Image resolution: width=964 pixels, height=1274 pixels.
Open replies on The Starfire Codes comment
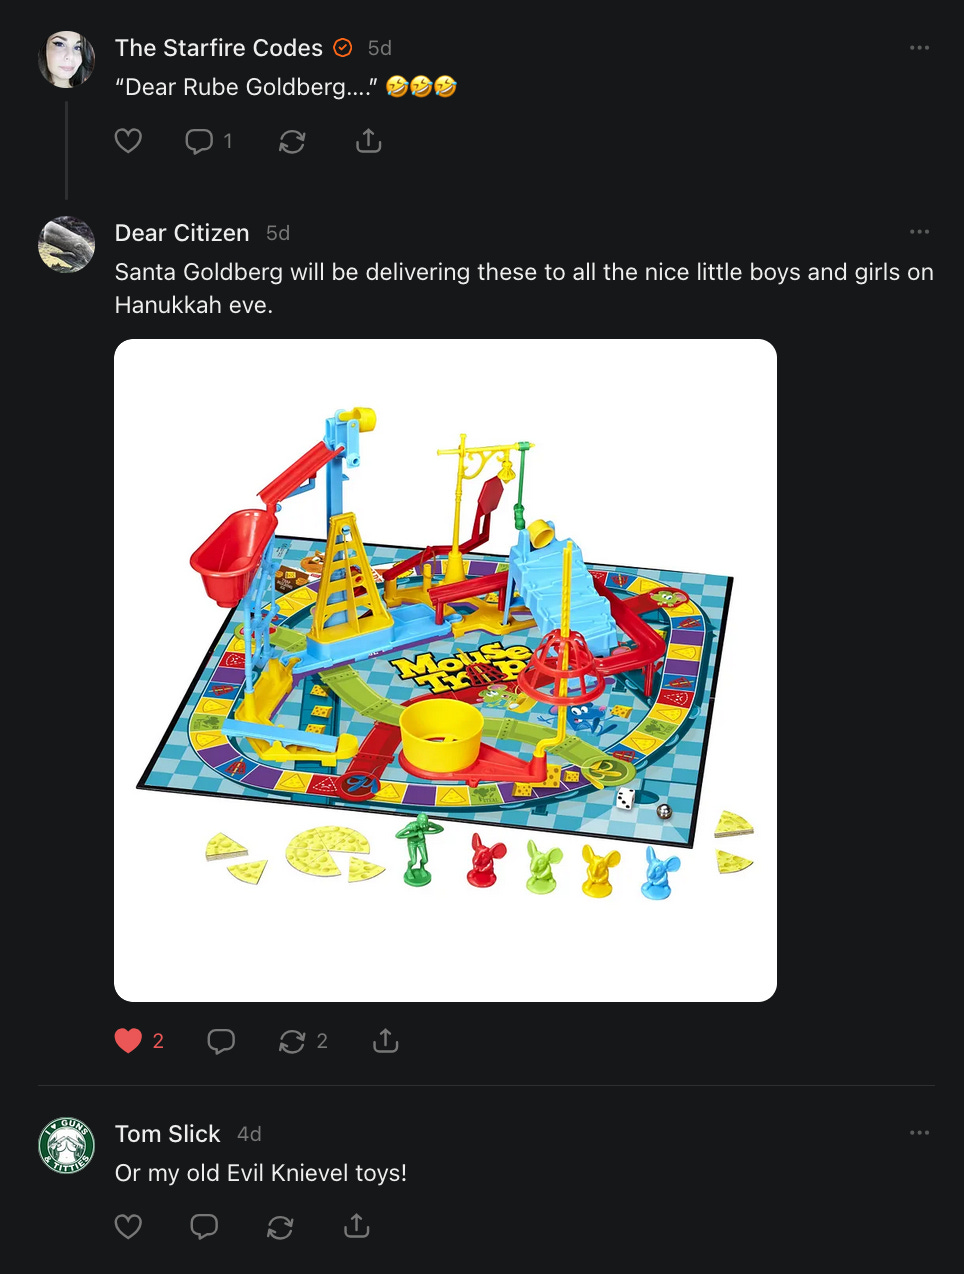pyautogui.click(x=209, y=141)
